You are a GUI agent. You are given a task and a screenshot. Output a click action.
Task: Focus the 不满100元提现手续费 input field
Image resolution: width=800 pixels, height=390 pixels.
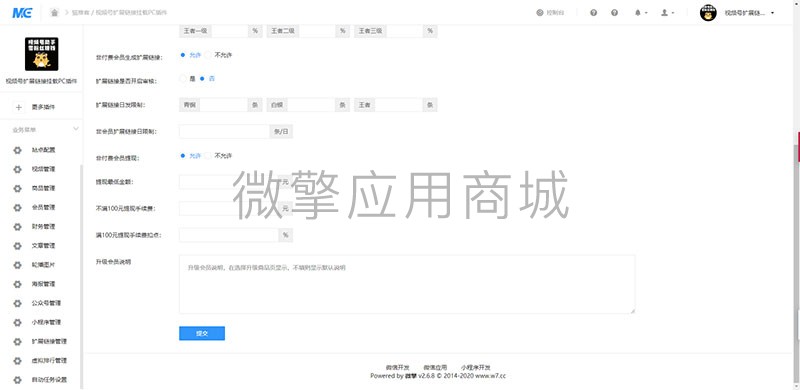pos(229,208)
